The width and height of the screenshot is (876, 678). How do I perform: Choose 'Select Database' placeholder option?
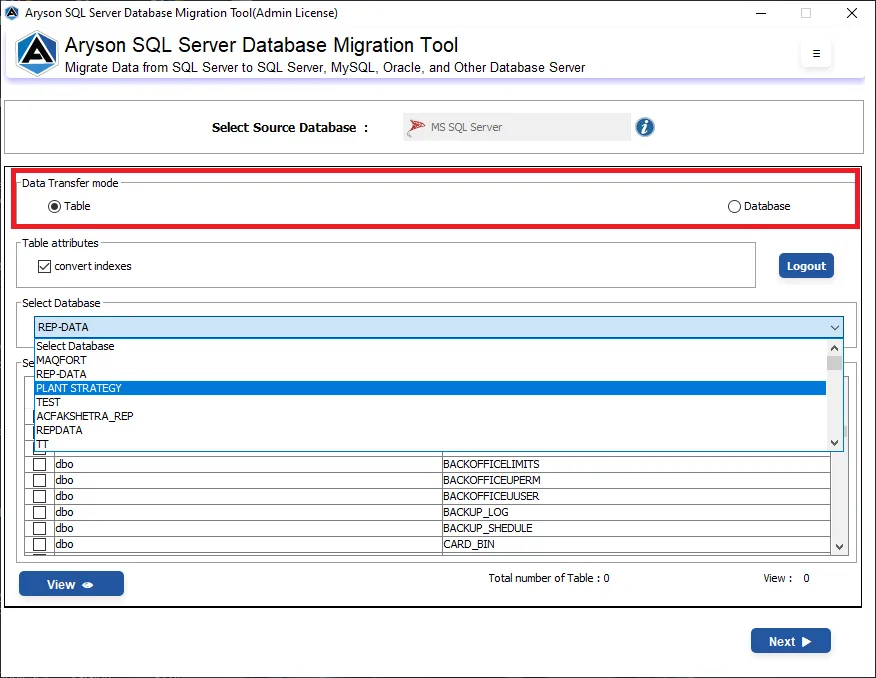click(x=430, y=346)
